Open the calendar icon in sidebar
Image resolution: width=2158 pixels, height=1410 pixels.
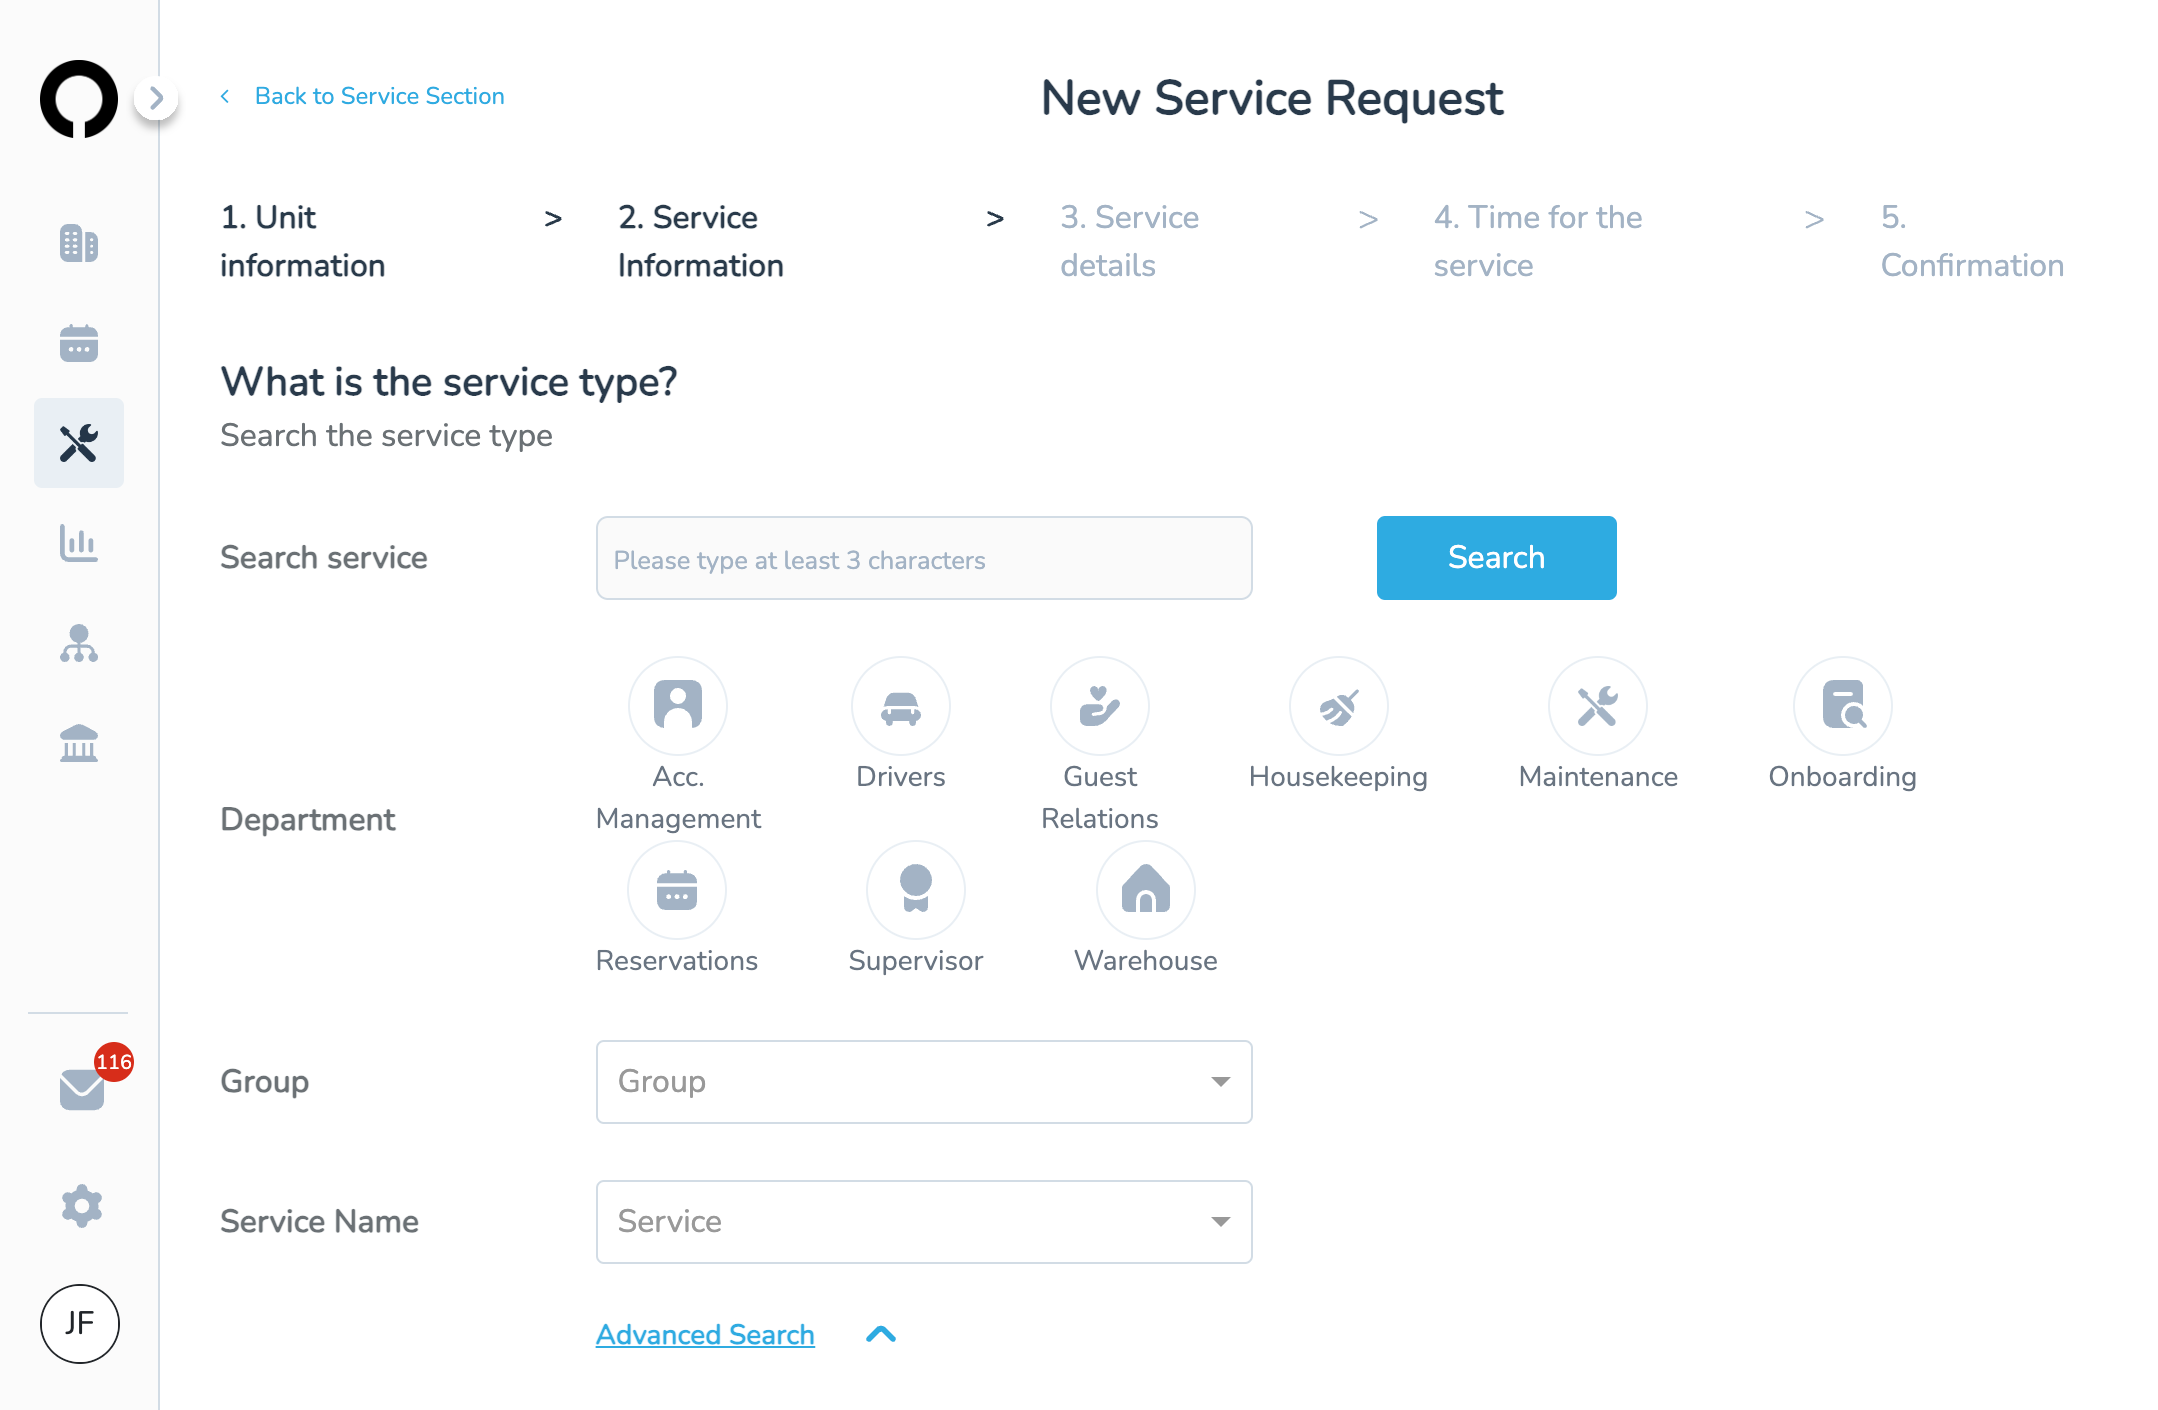click(x=79, y=343)
